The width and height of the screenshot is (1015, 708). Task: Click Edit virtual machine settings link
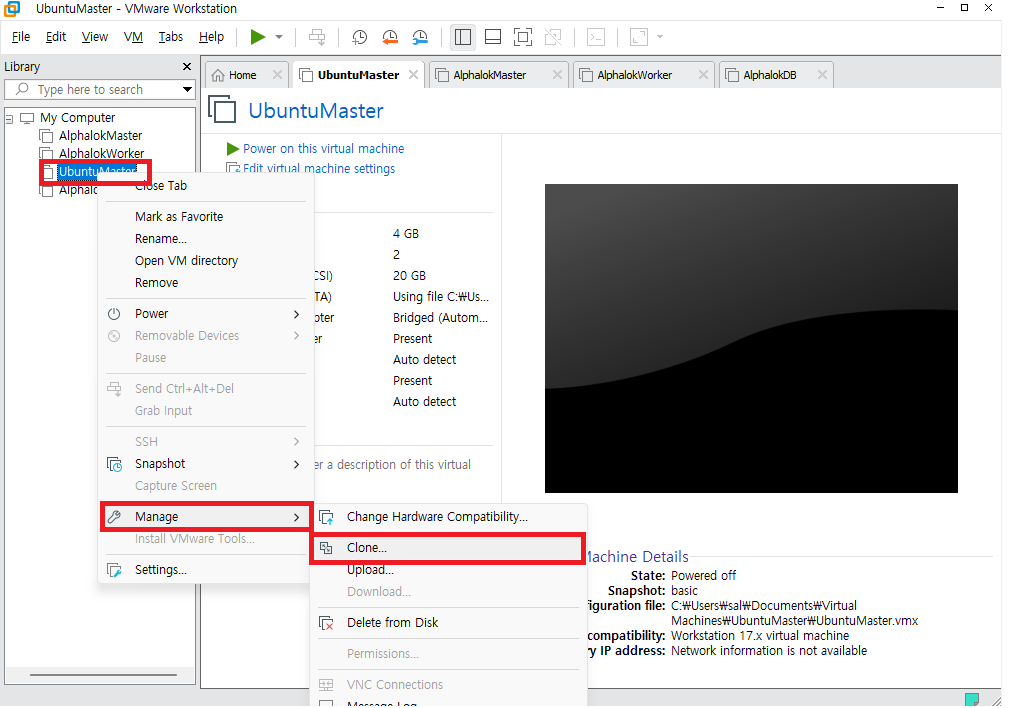tap(319, 169)
